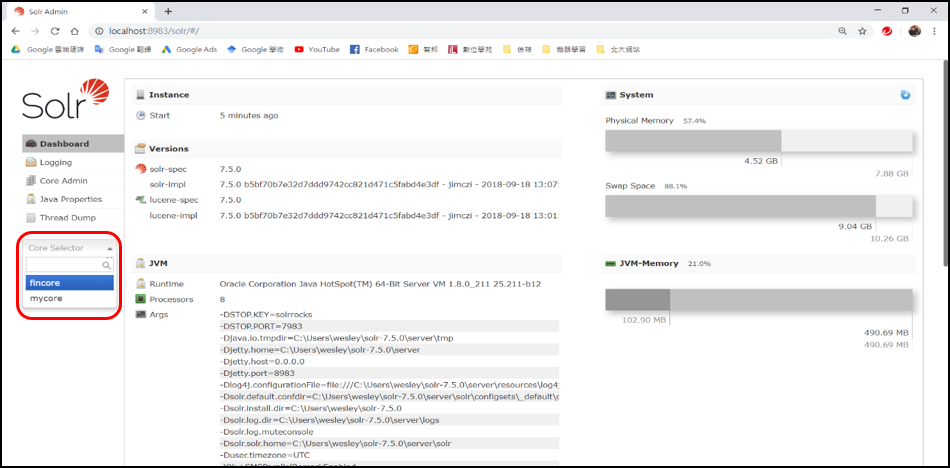This screenshot has height=468, width=950.
Task: Click the Core Selector dropdown
Action: point(70,248)
